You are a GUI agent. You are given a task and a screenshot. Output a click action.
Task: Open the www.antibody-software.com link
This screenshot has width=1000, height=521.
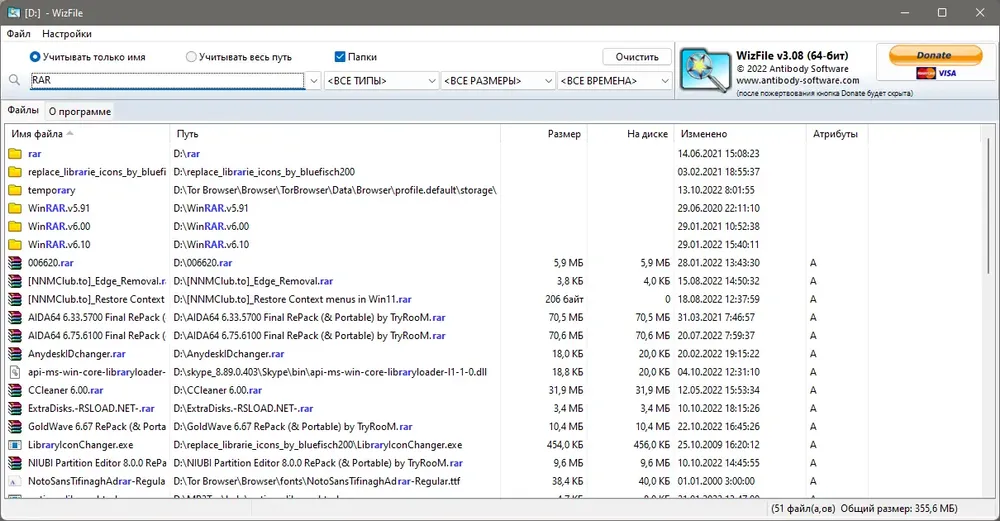[x=797, y=80]
